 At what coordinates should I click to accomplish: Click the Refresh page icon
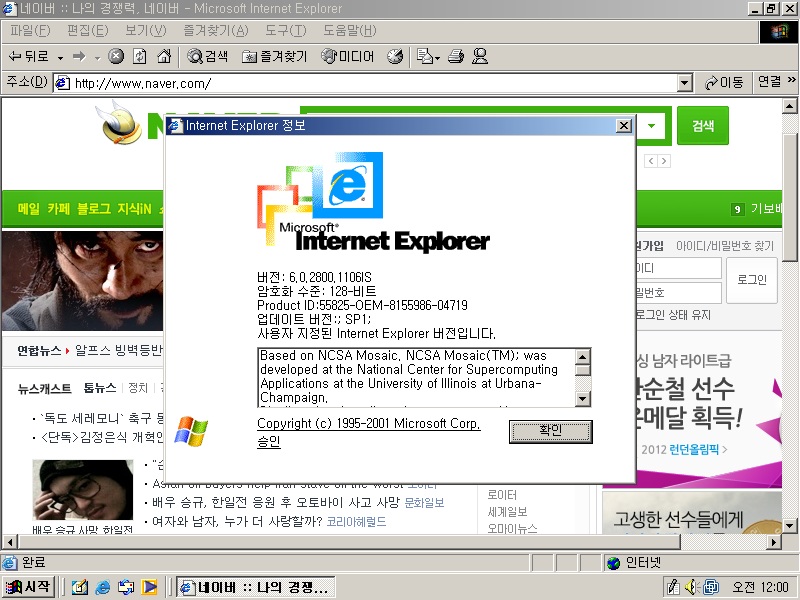click(140, 56)
